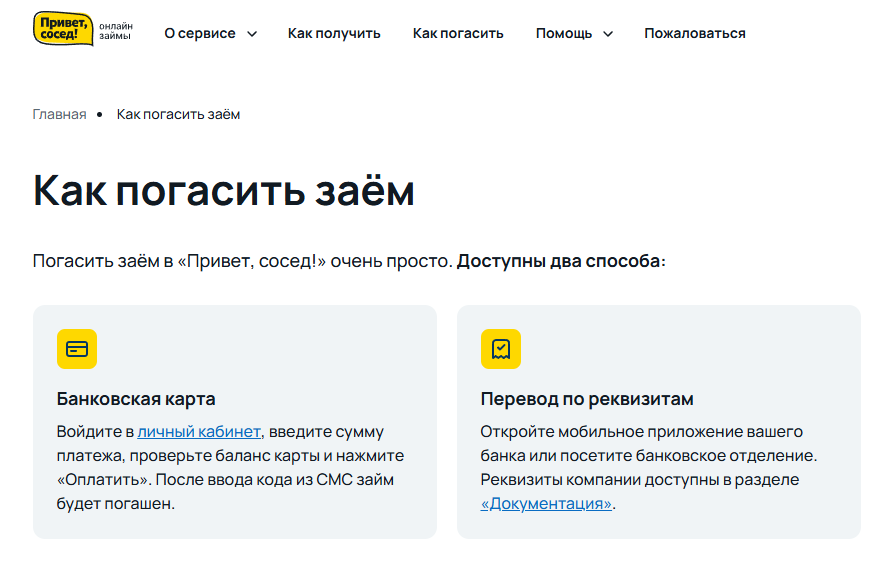Click the «Как погасить заём» breadcrumb

pyautogui.click(x=178, y=114)
